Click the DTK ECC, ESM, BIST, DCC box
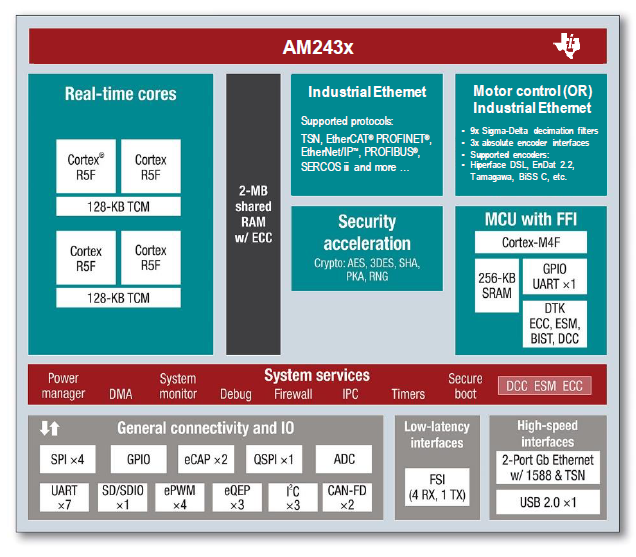This screenshot has width=636, height=557. 554,324
